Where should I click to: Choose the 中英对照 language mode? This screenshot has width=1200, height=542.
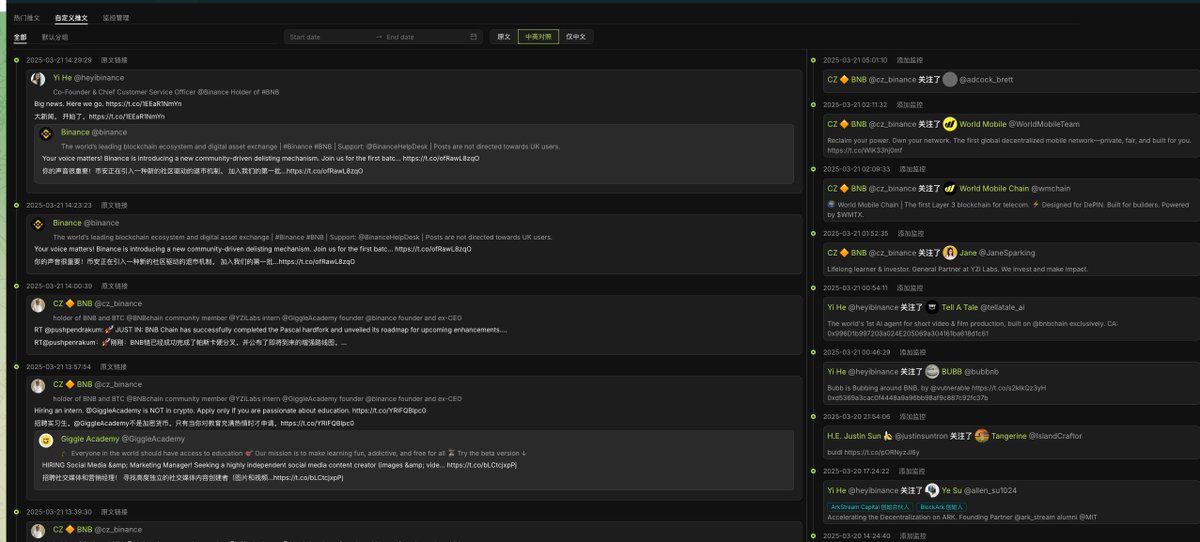[537, 37]
